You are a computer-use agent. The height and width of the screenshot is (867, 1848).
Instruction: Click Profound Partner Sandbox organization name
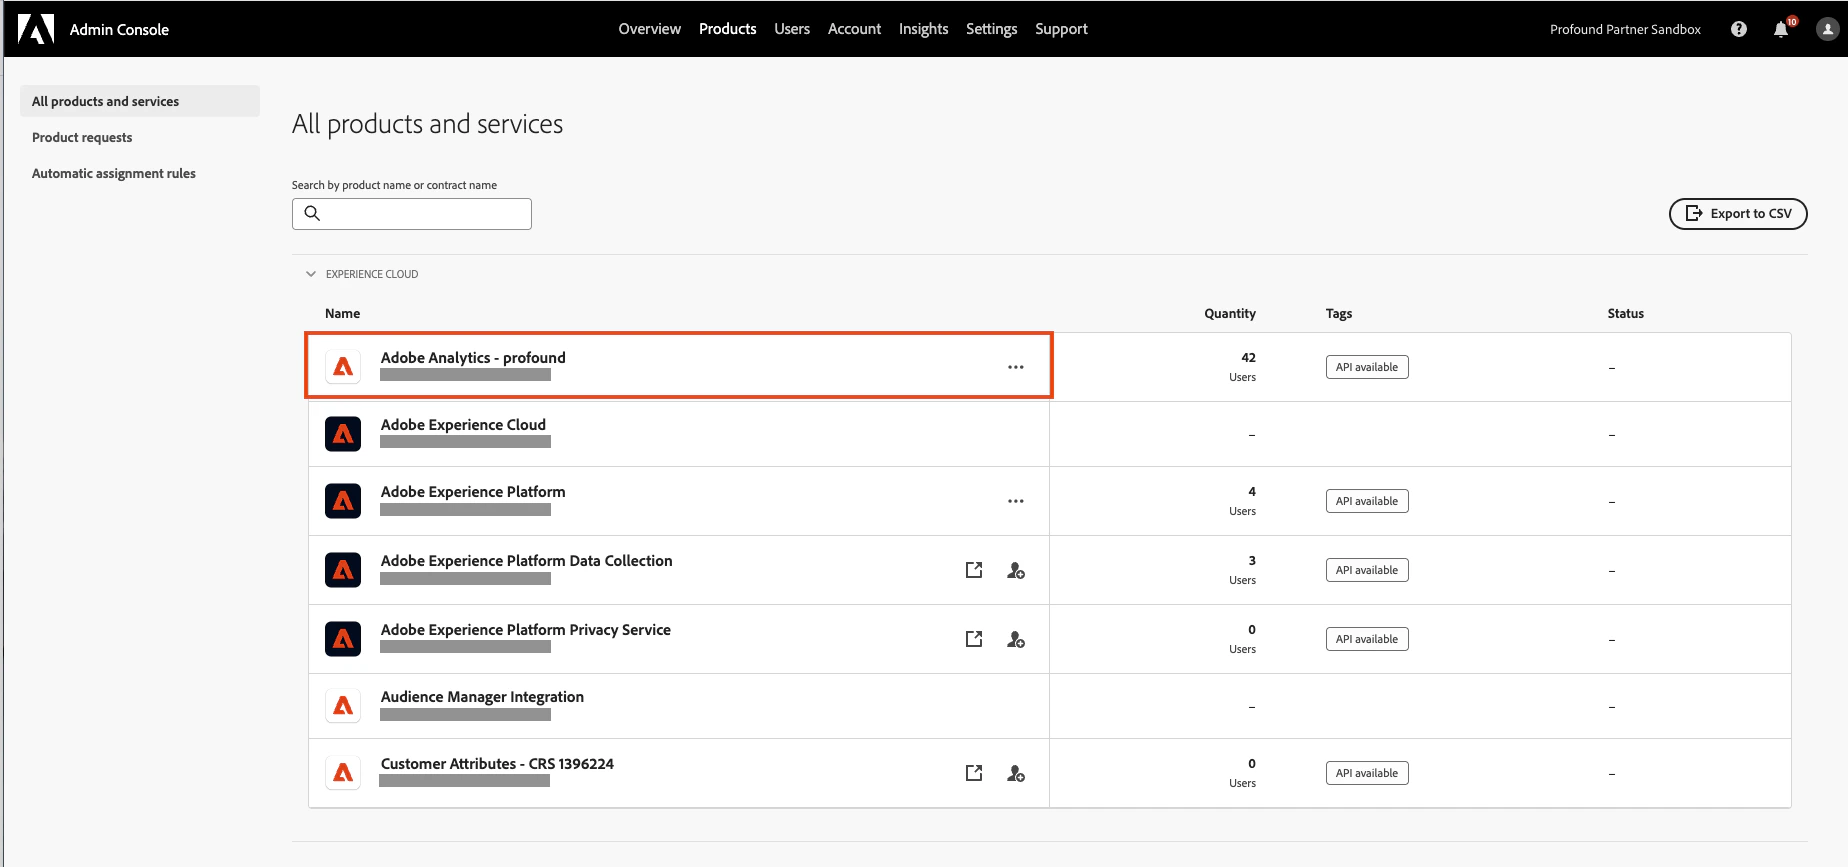point(1625,29)
